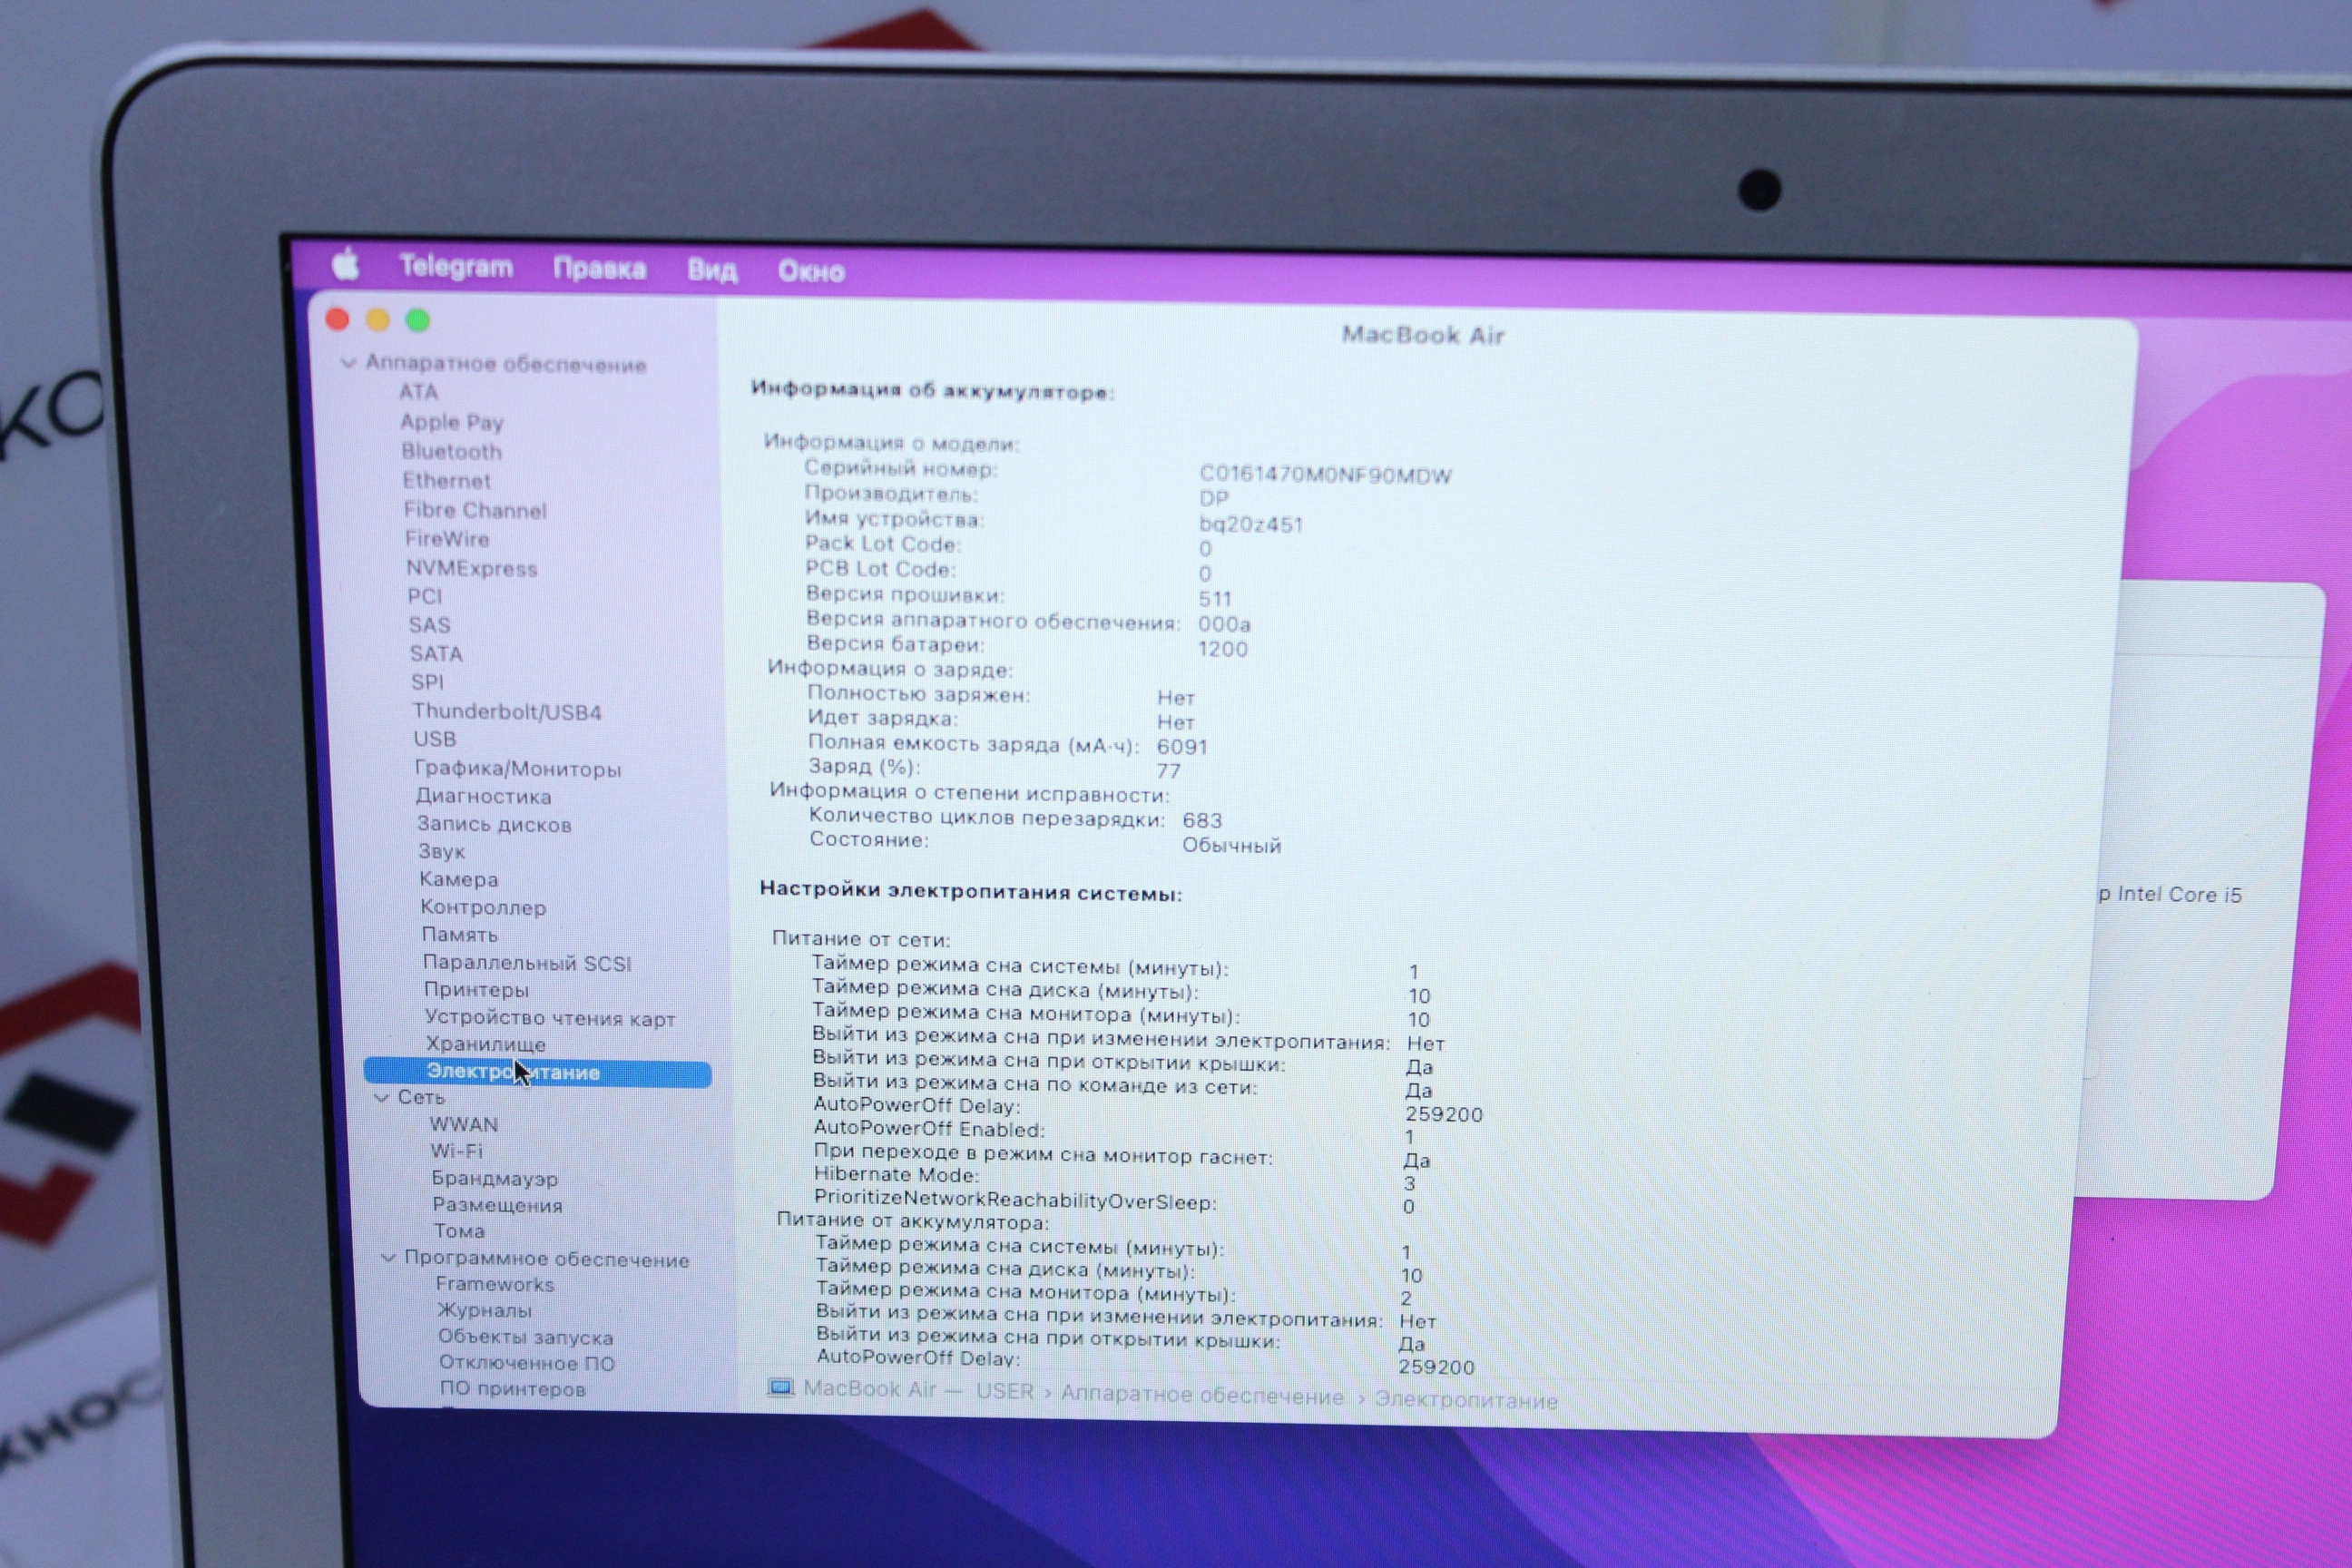2352x1568 pixels.
Task: Collapse the Аппаратное обеспечение section
Action: [x=348, y=363]
